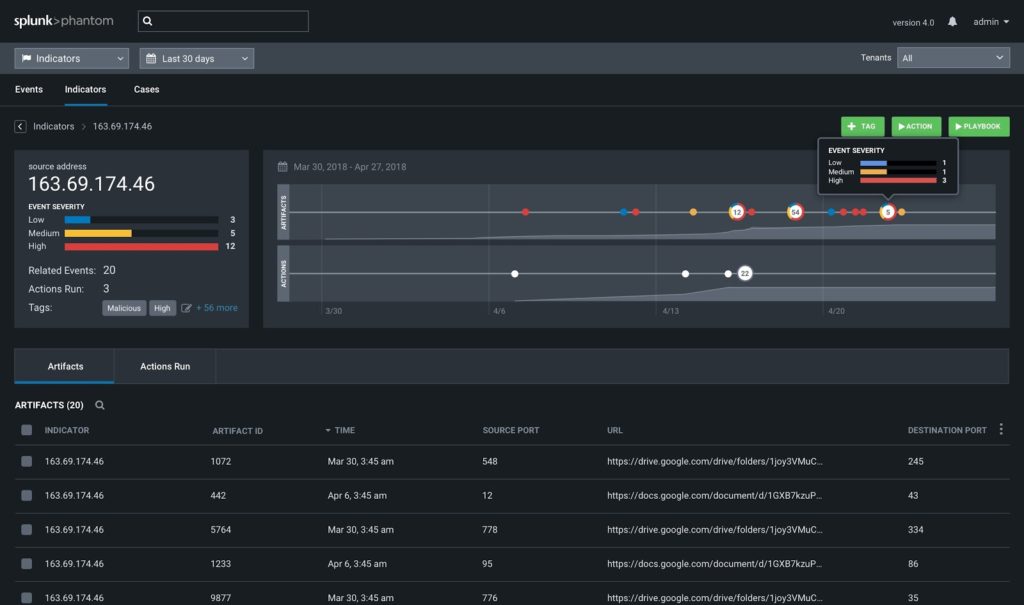Click the 'Apr 6, 3:45 am' time in row 442

pyautogui.click(x=357, y=495)
